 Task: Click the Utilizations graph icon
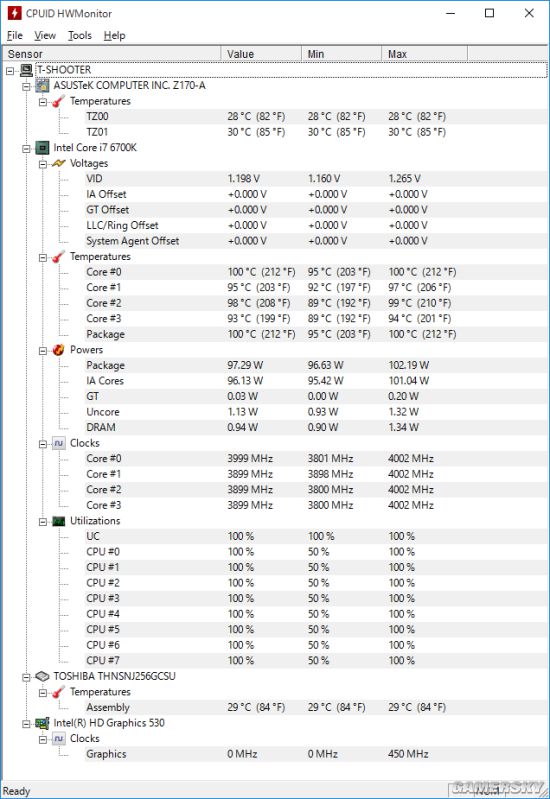[x=59, y=521]
